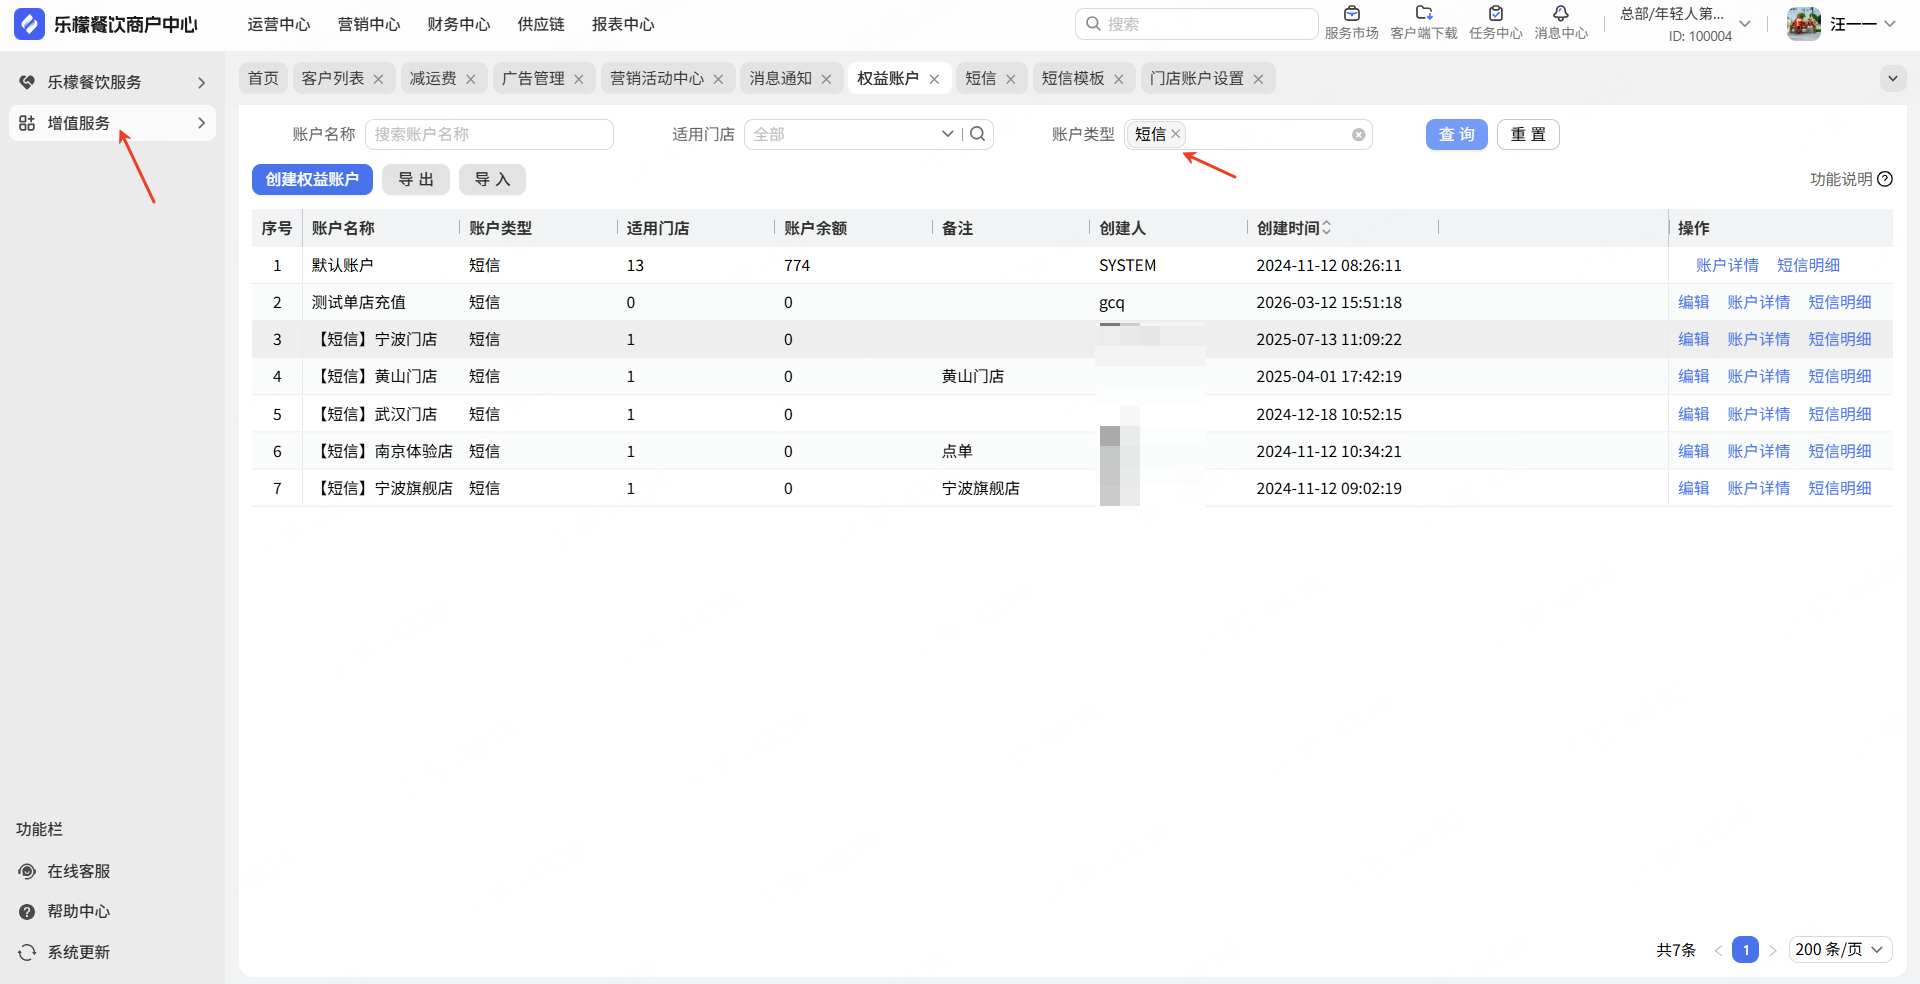Select page 1 in pagination
1920x984 pixels.
[1745, 950]
